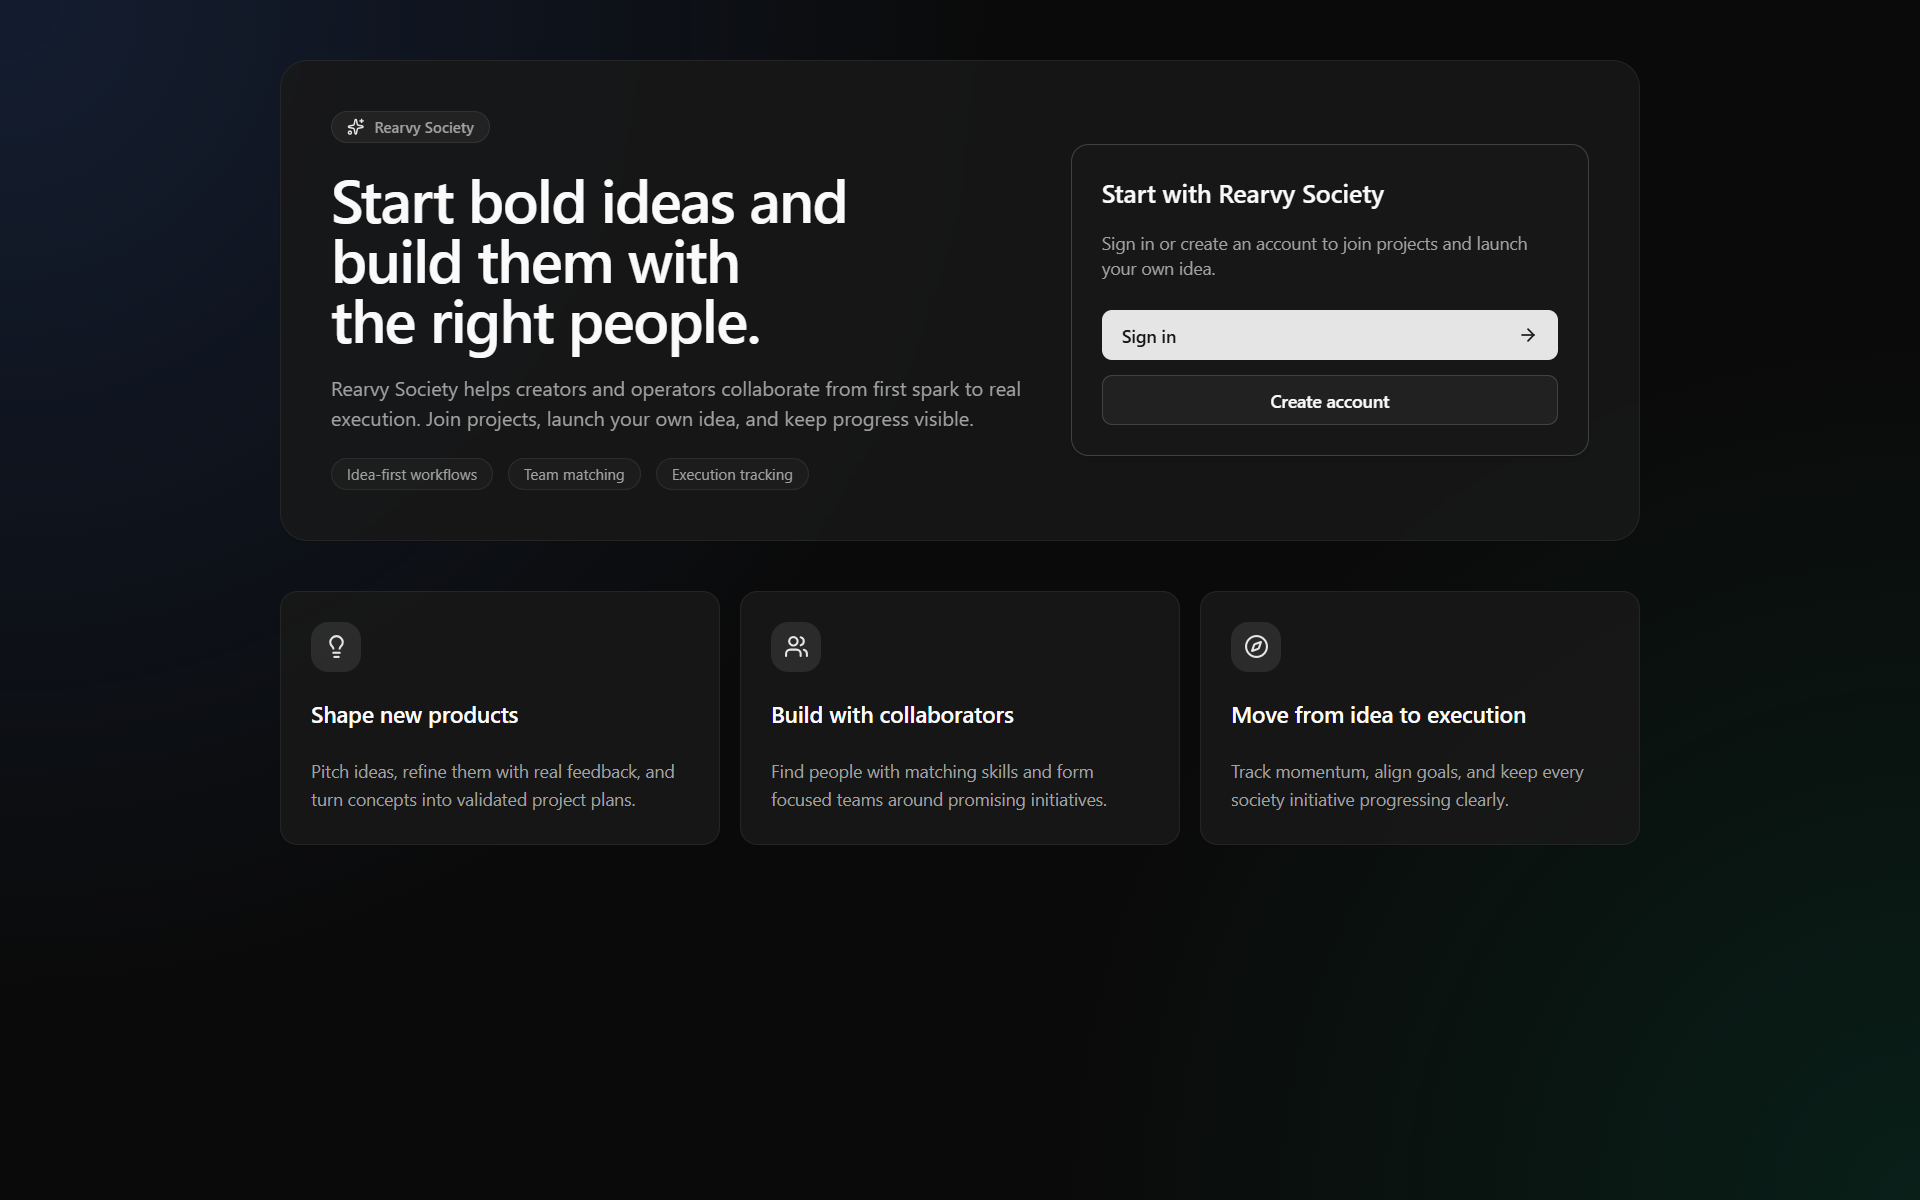Screen dimensions: 1920x1200
Task: Click the sign-in panel description text
Action: [1314, 256]
